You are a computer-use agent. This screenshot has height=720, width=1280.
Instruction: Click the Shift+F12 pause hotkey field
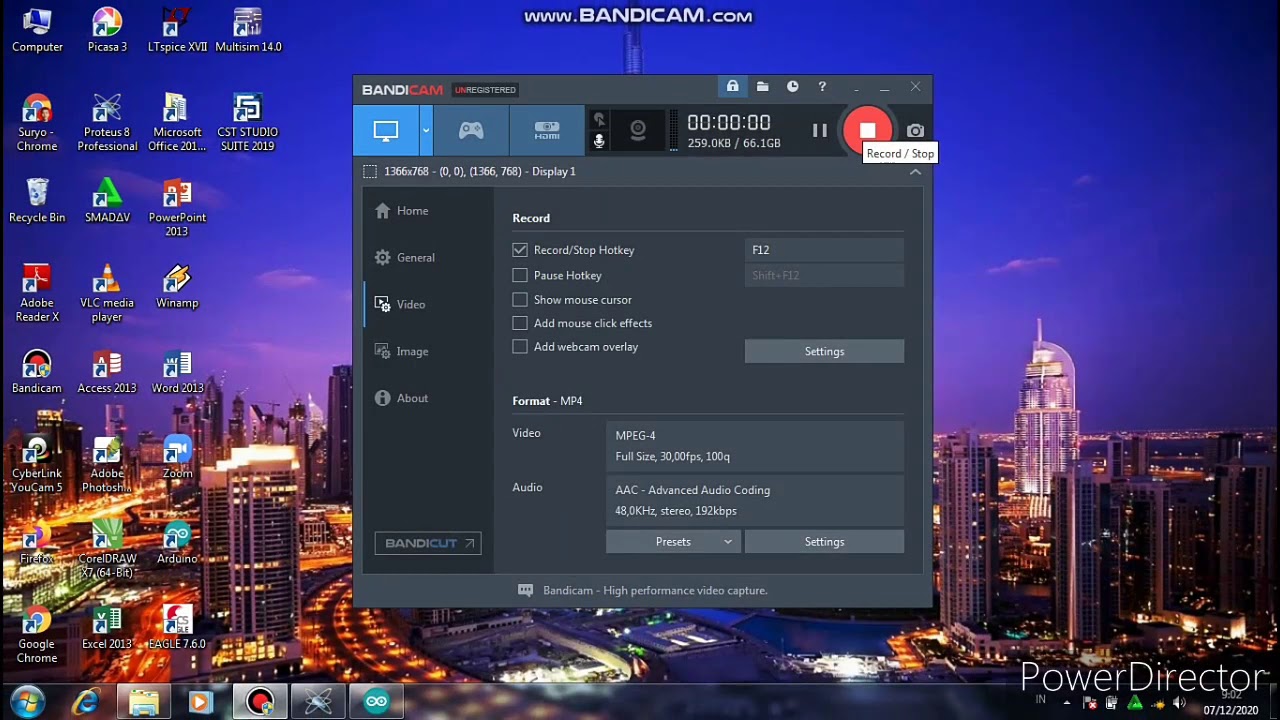coord(824,275)
